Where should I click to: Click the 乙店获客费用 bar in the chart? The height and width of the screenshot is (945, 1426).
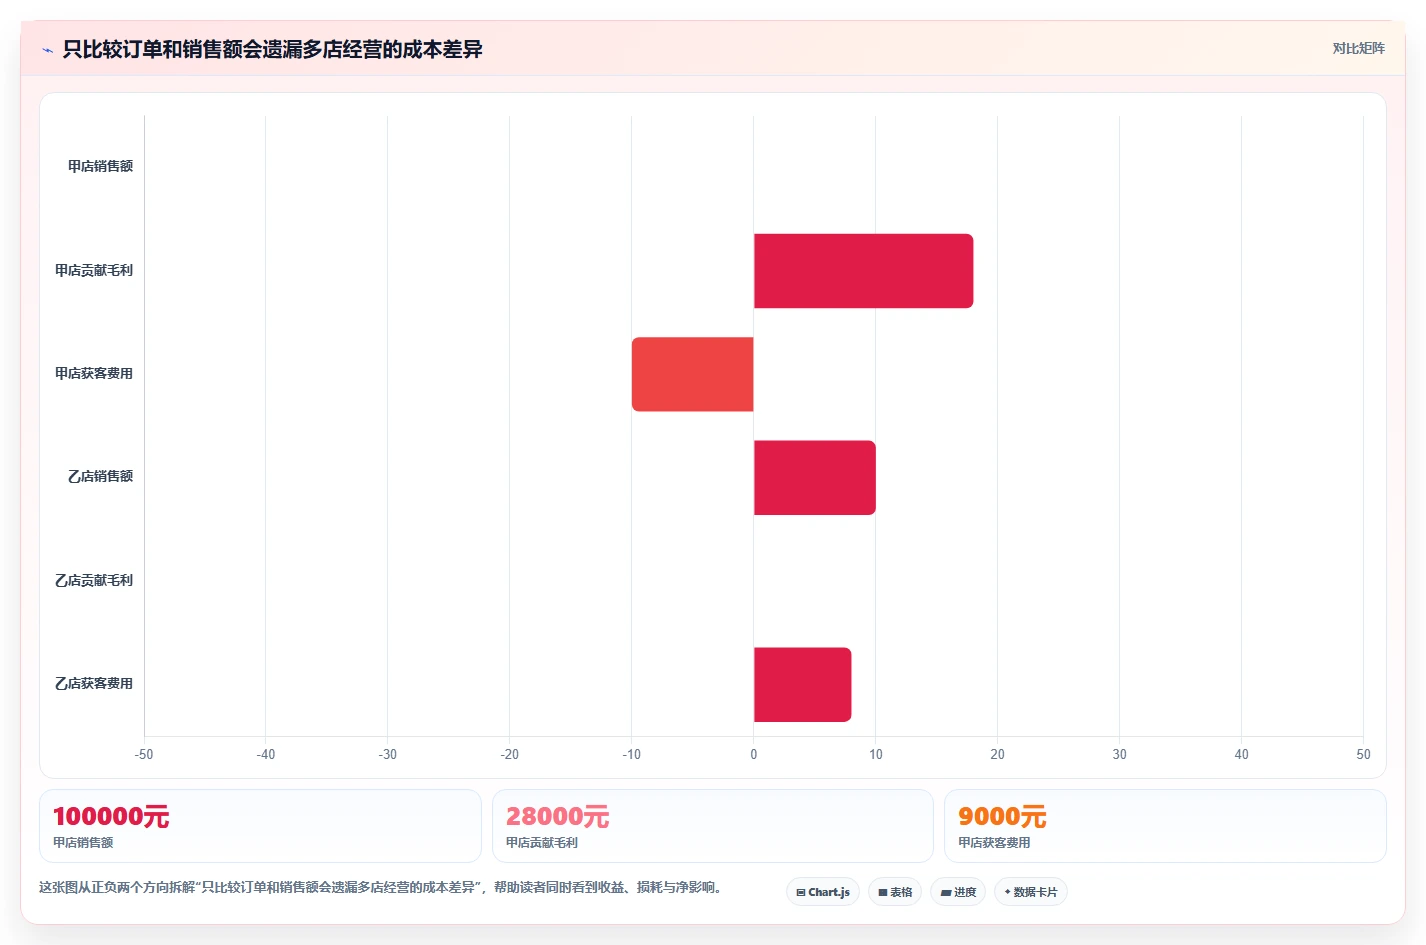(x=802, y=684)
